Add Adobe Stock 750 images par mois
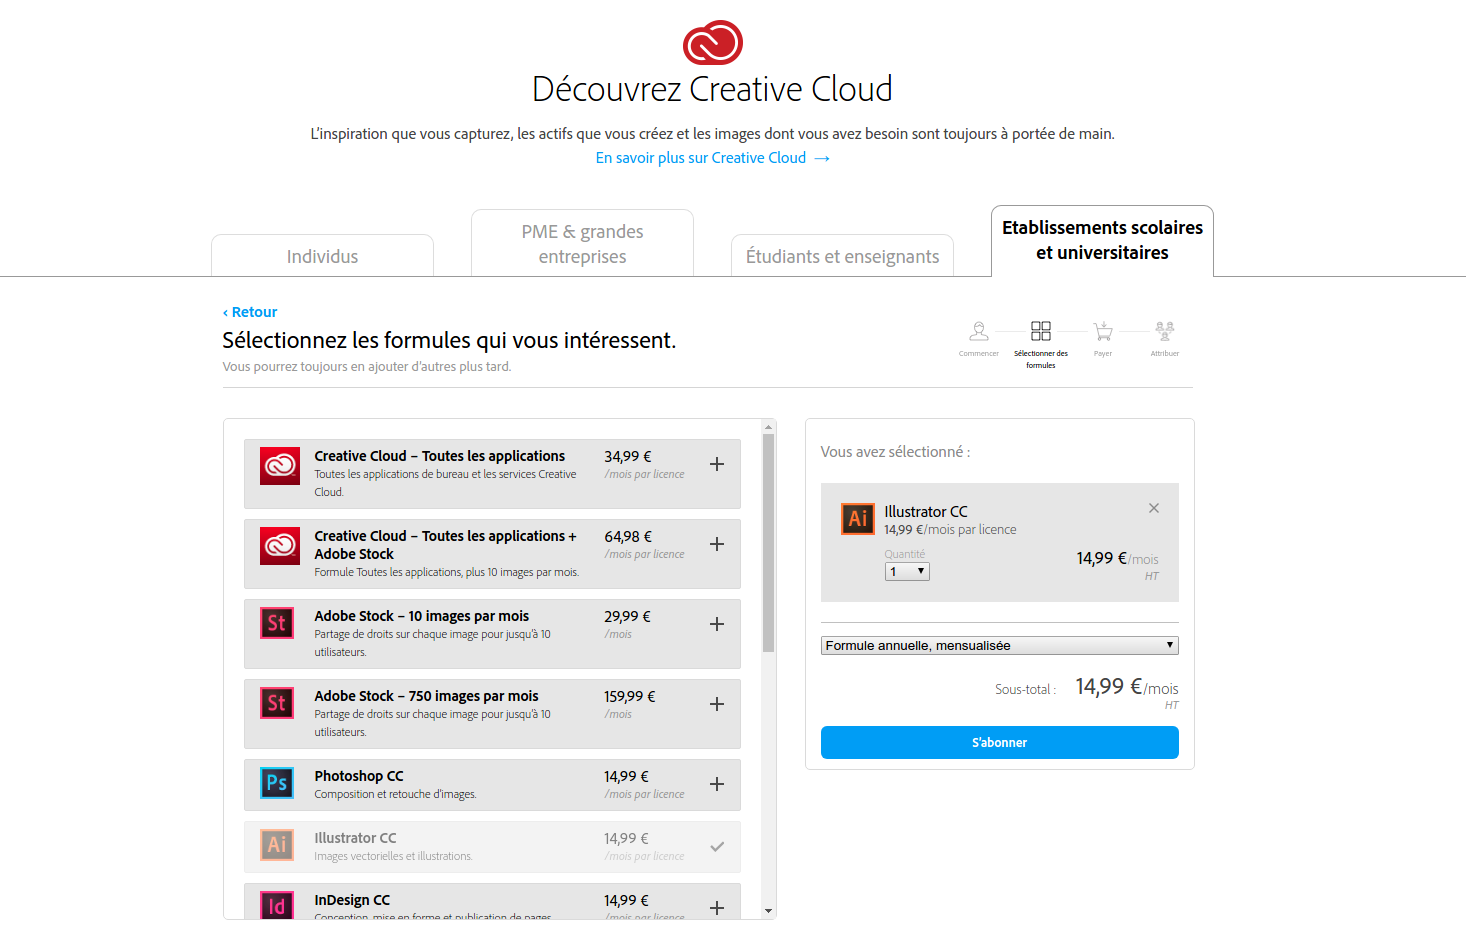The height and width of the screenshot is (950, 1466). (x=717, y=704)
